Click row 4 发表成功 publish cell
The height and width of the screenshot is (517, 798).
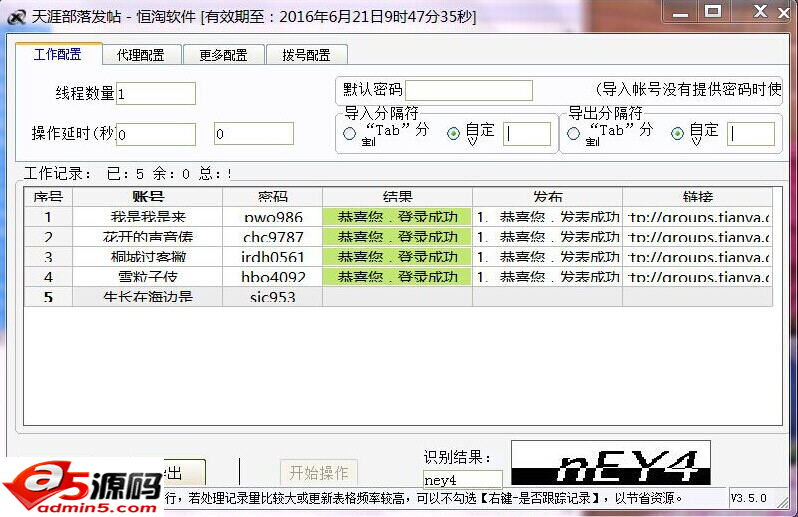[548, 277]
